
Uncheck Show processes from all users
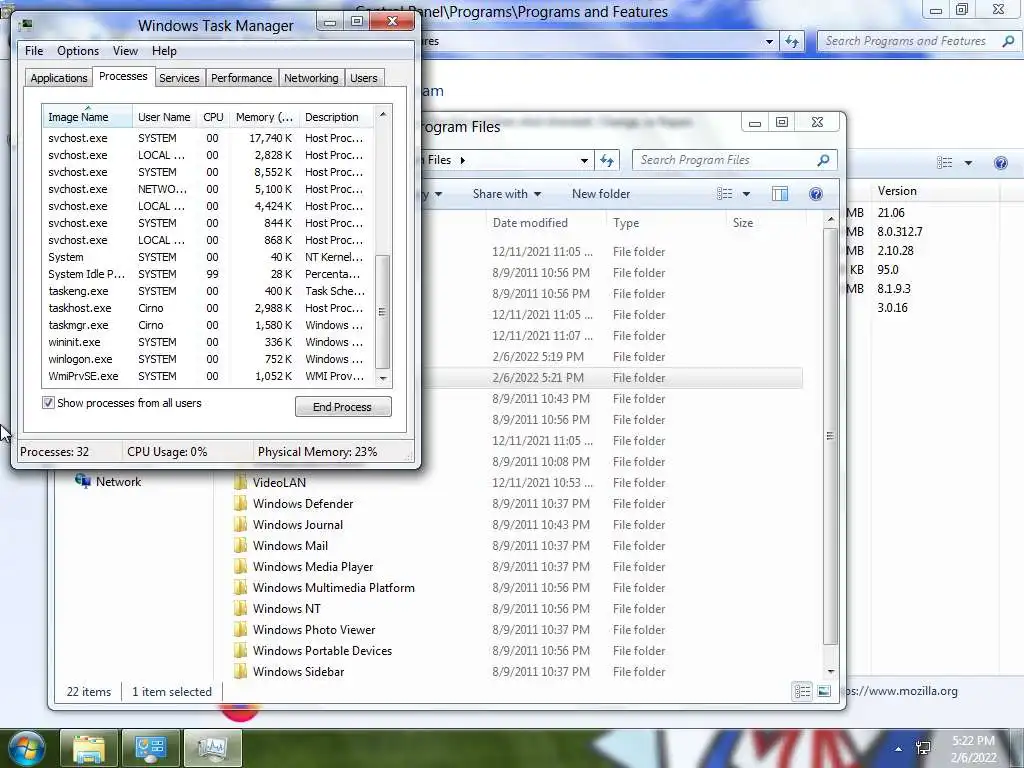(x=48, y=403)
